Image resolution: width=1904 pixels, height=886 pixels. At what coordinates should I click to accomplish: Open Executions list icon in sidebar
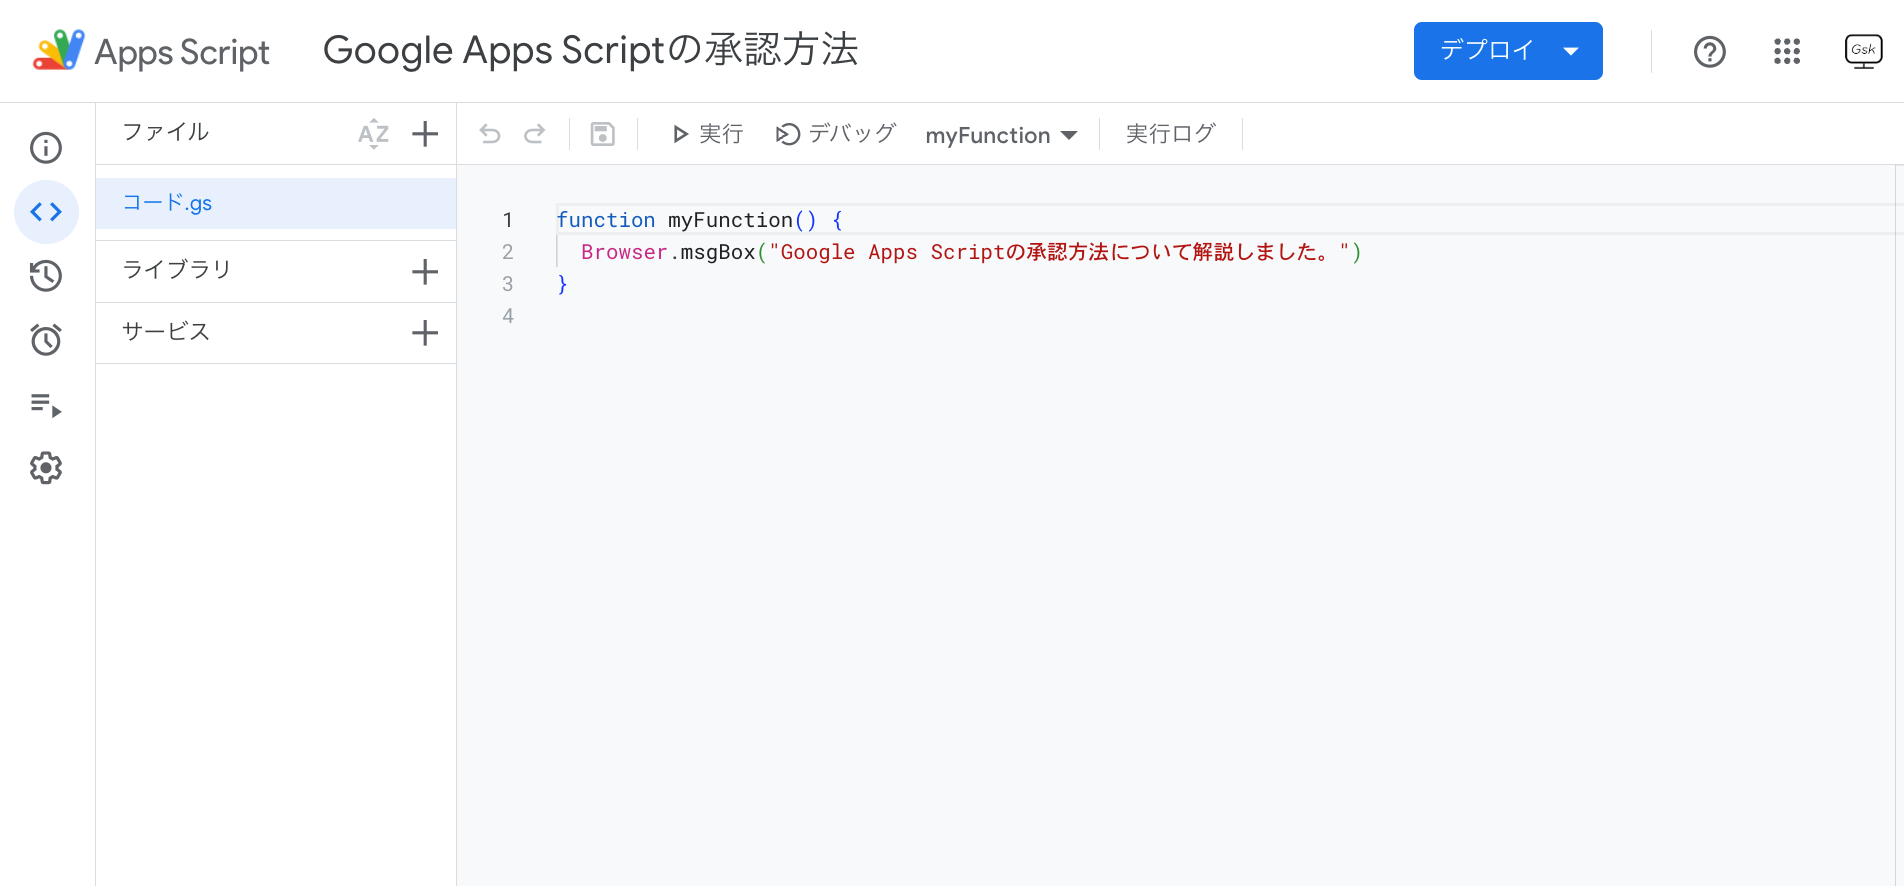pyautogui.click(x=46, y=404)
